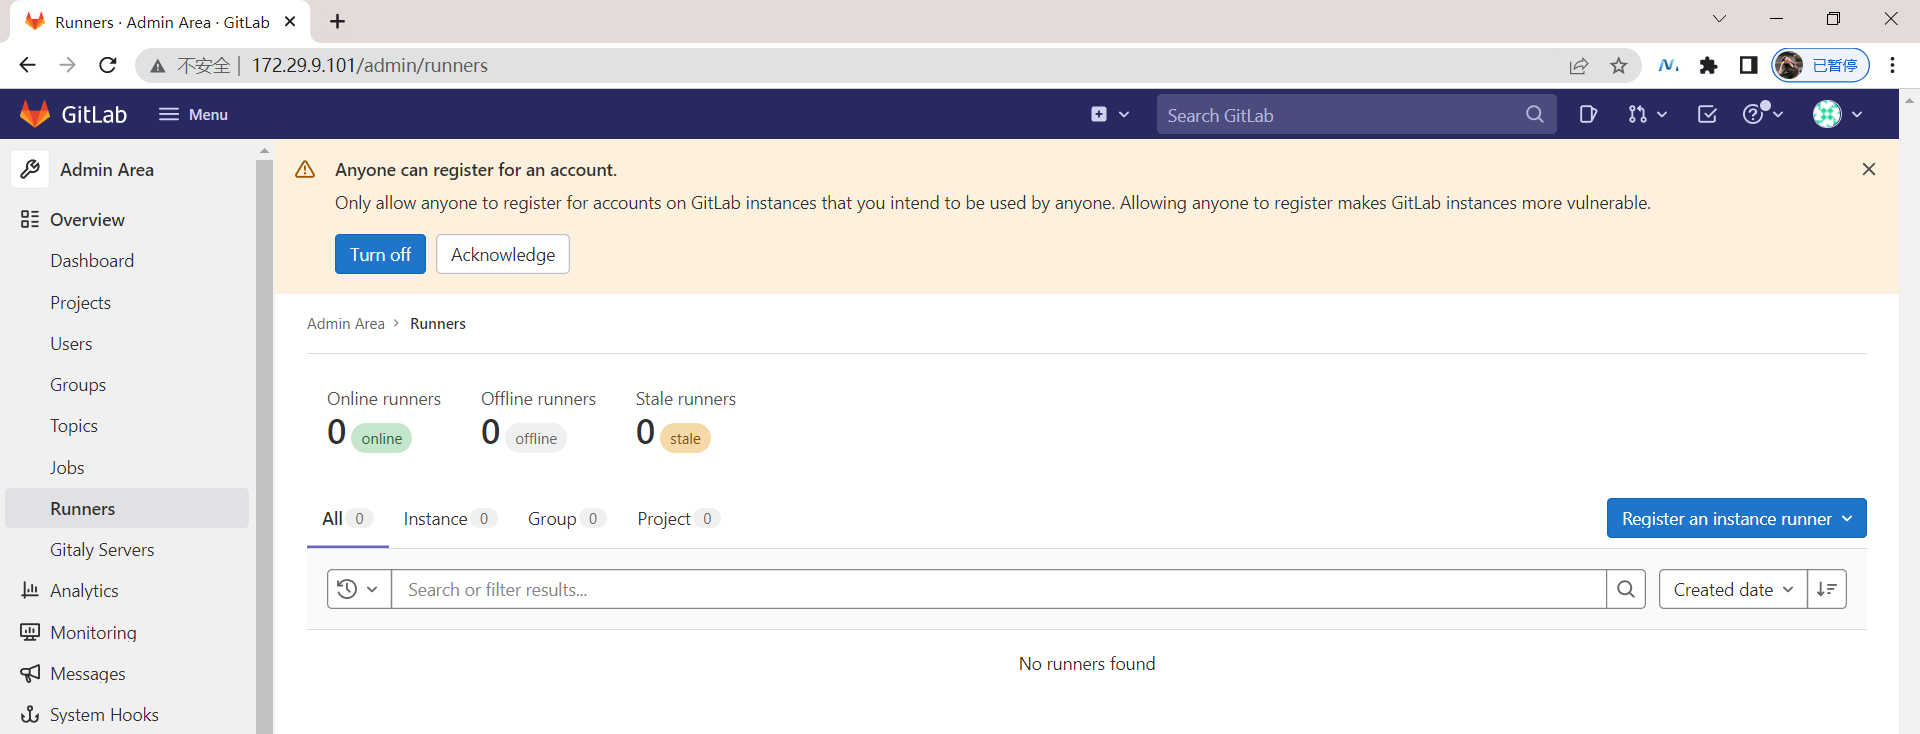Viewport: 1920px width, 734px height.
Task: Expand the Register an instance runner dropdown
Action: click(1736, 518)
